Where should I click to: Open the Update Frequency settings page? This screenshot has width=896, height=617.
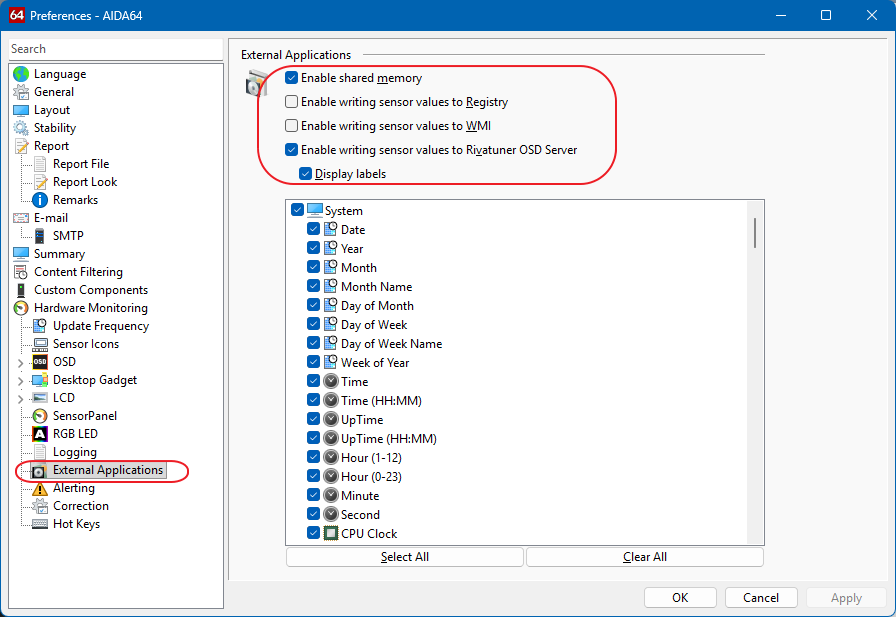tap(100, 326)
